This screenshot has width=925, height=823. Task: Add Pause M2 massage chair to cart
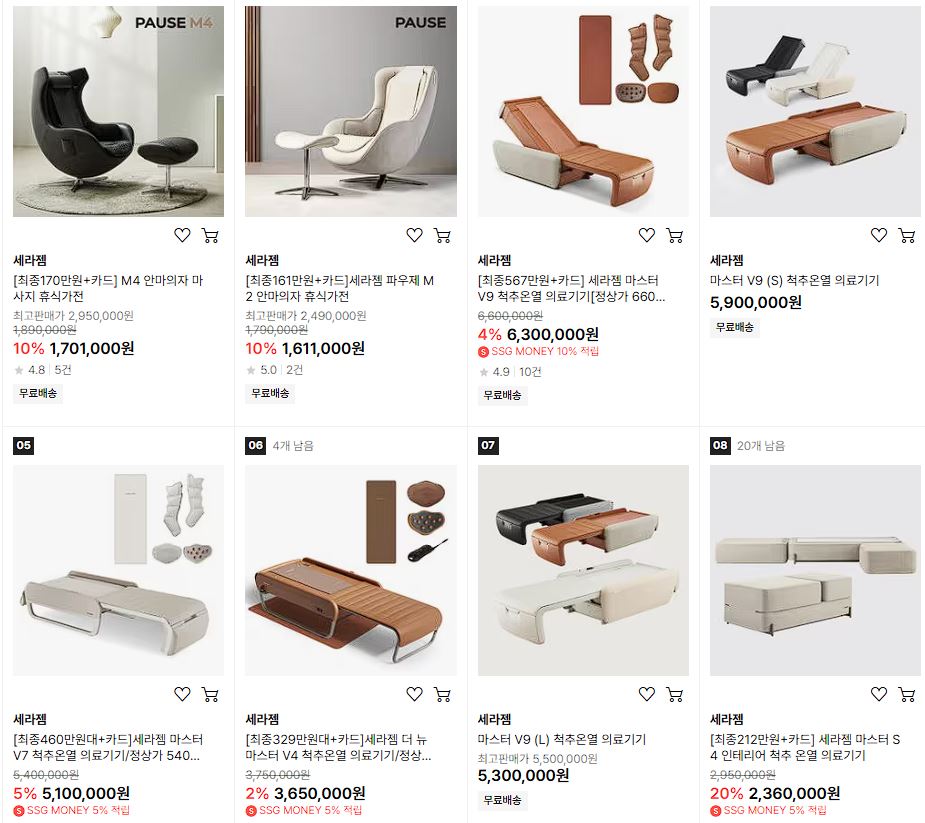(442, 235)
